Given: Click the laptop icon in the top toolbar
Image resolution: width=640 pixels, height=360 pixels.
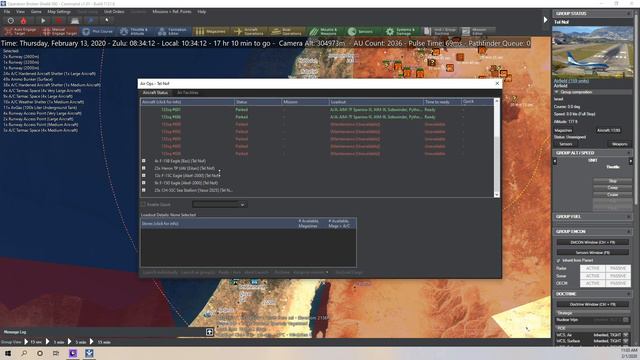Looking at the screenshot, I should pos(75,20).
